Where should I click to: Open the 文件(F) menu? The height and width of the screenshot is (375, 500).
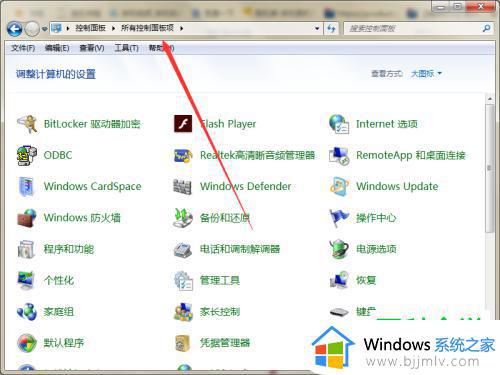(x=23, y=48)
